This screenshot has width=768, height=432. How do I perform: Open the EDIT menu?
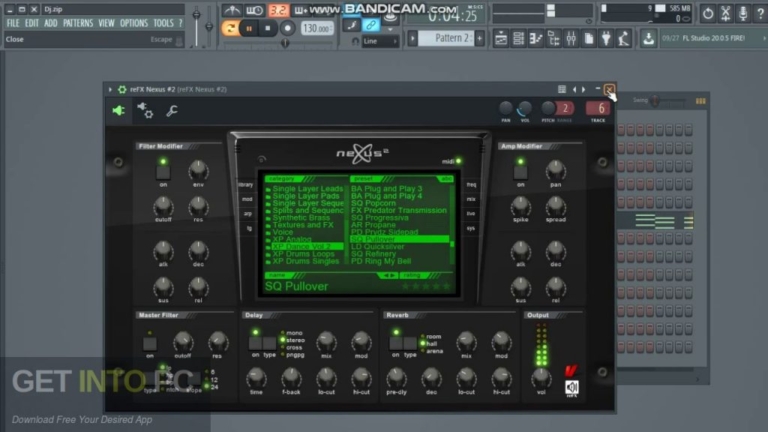tap(31, 23)
